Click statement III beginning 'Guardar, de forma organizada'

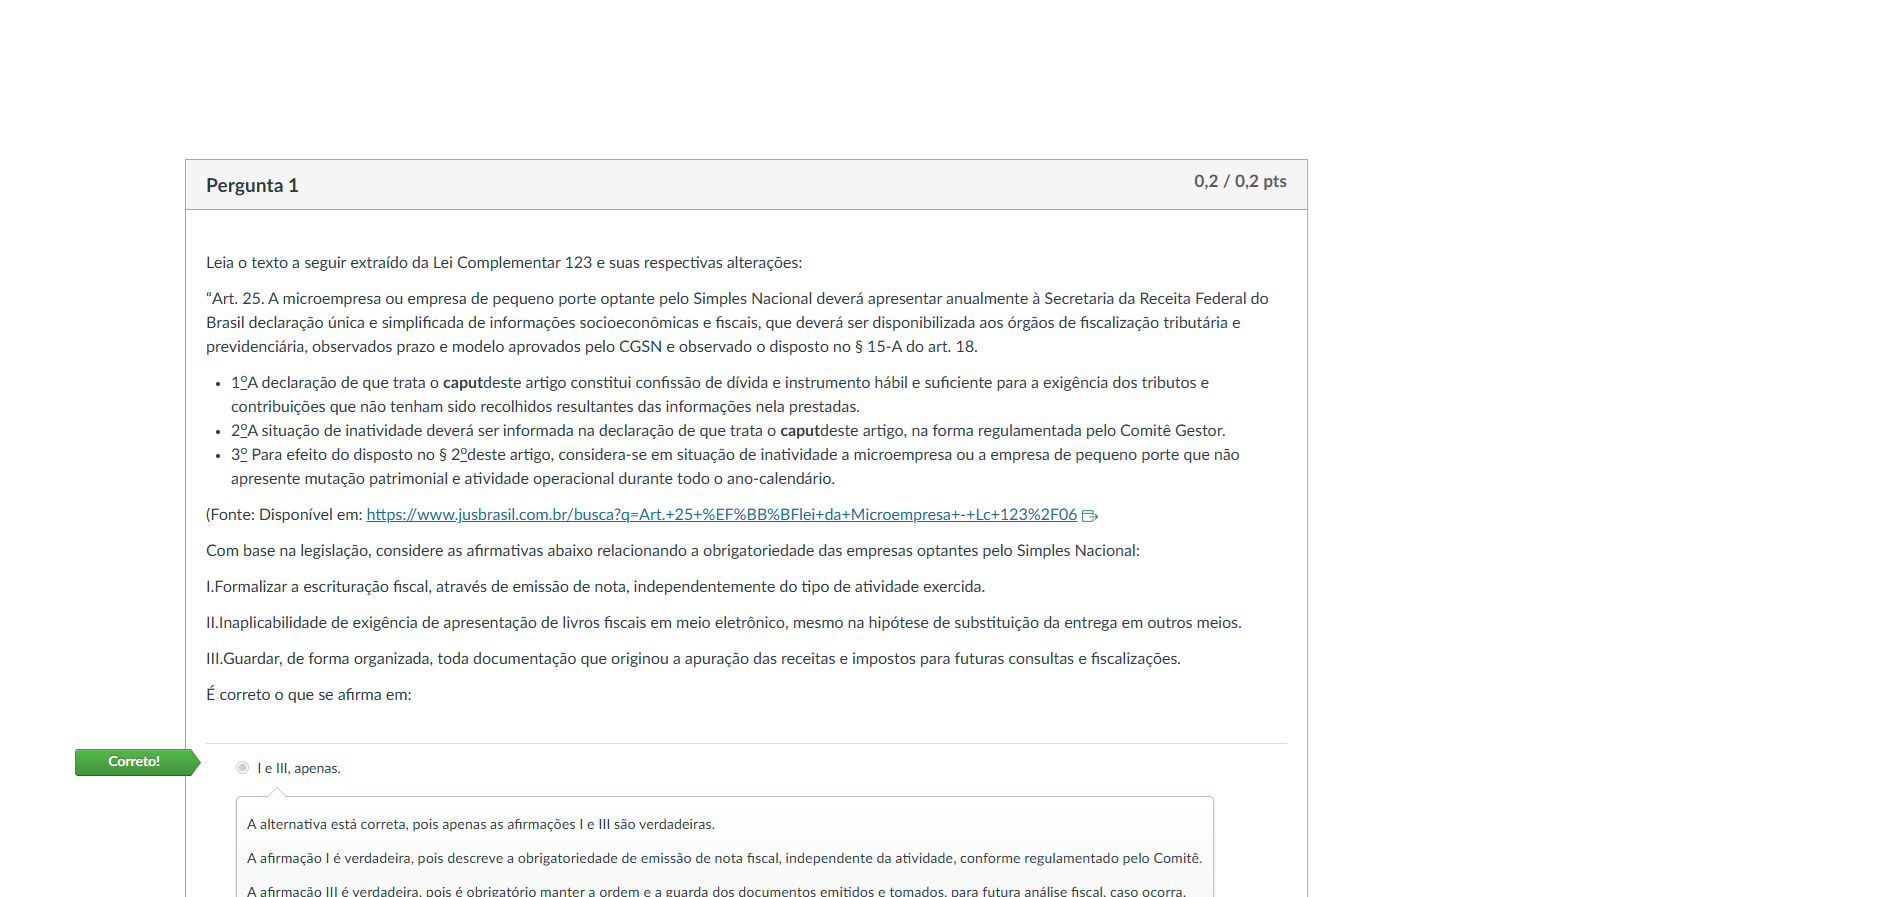[693, 659]
